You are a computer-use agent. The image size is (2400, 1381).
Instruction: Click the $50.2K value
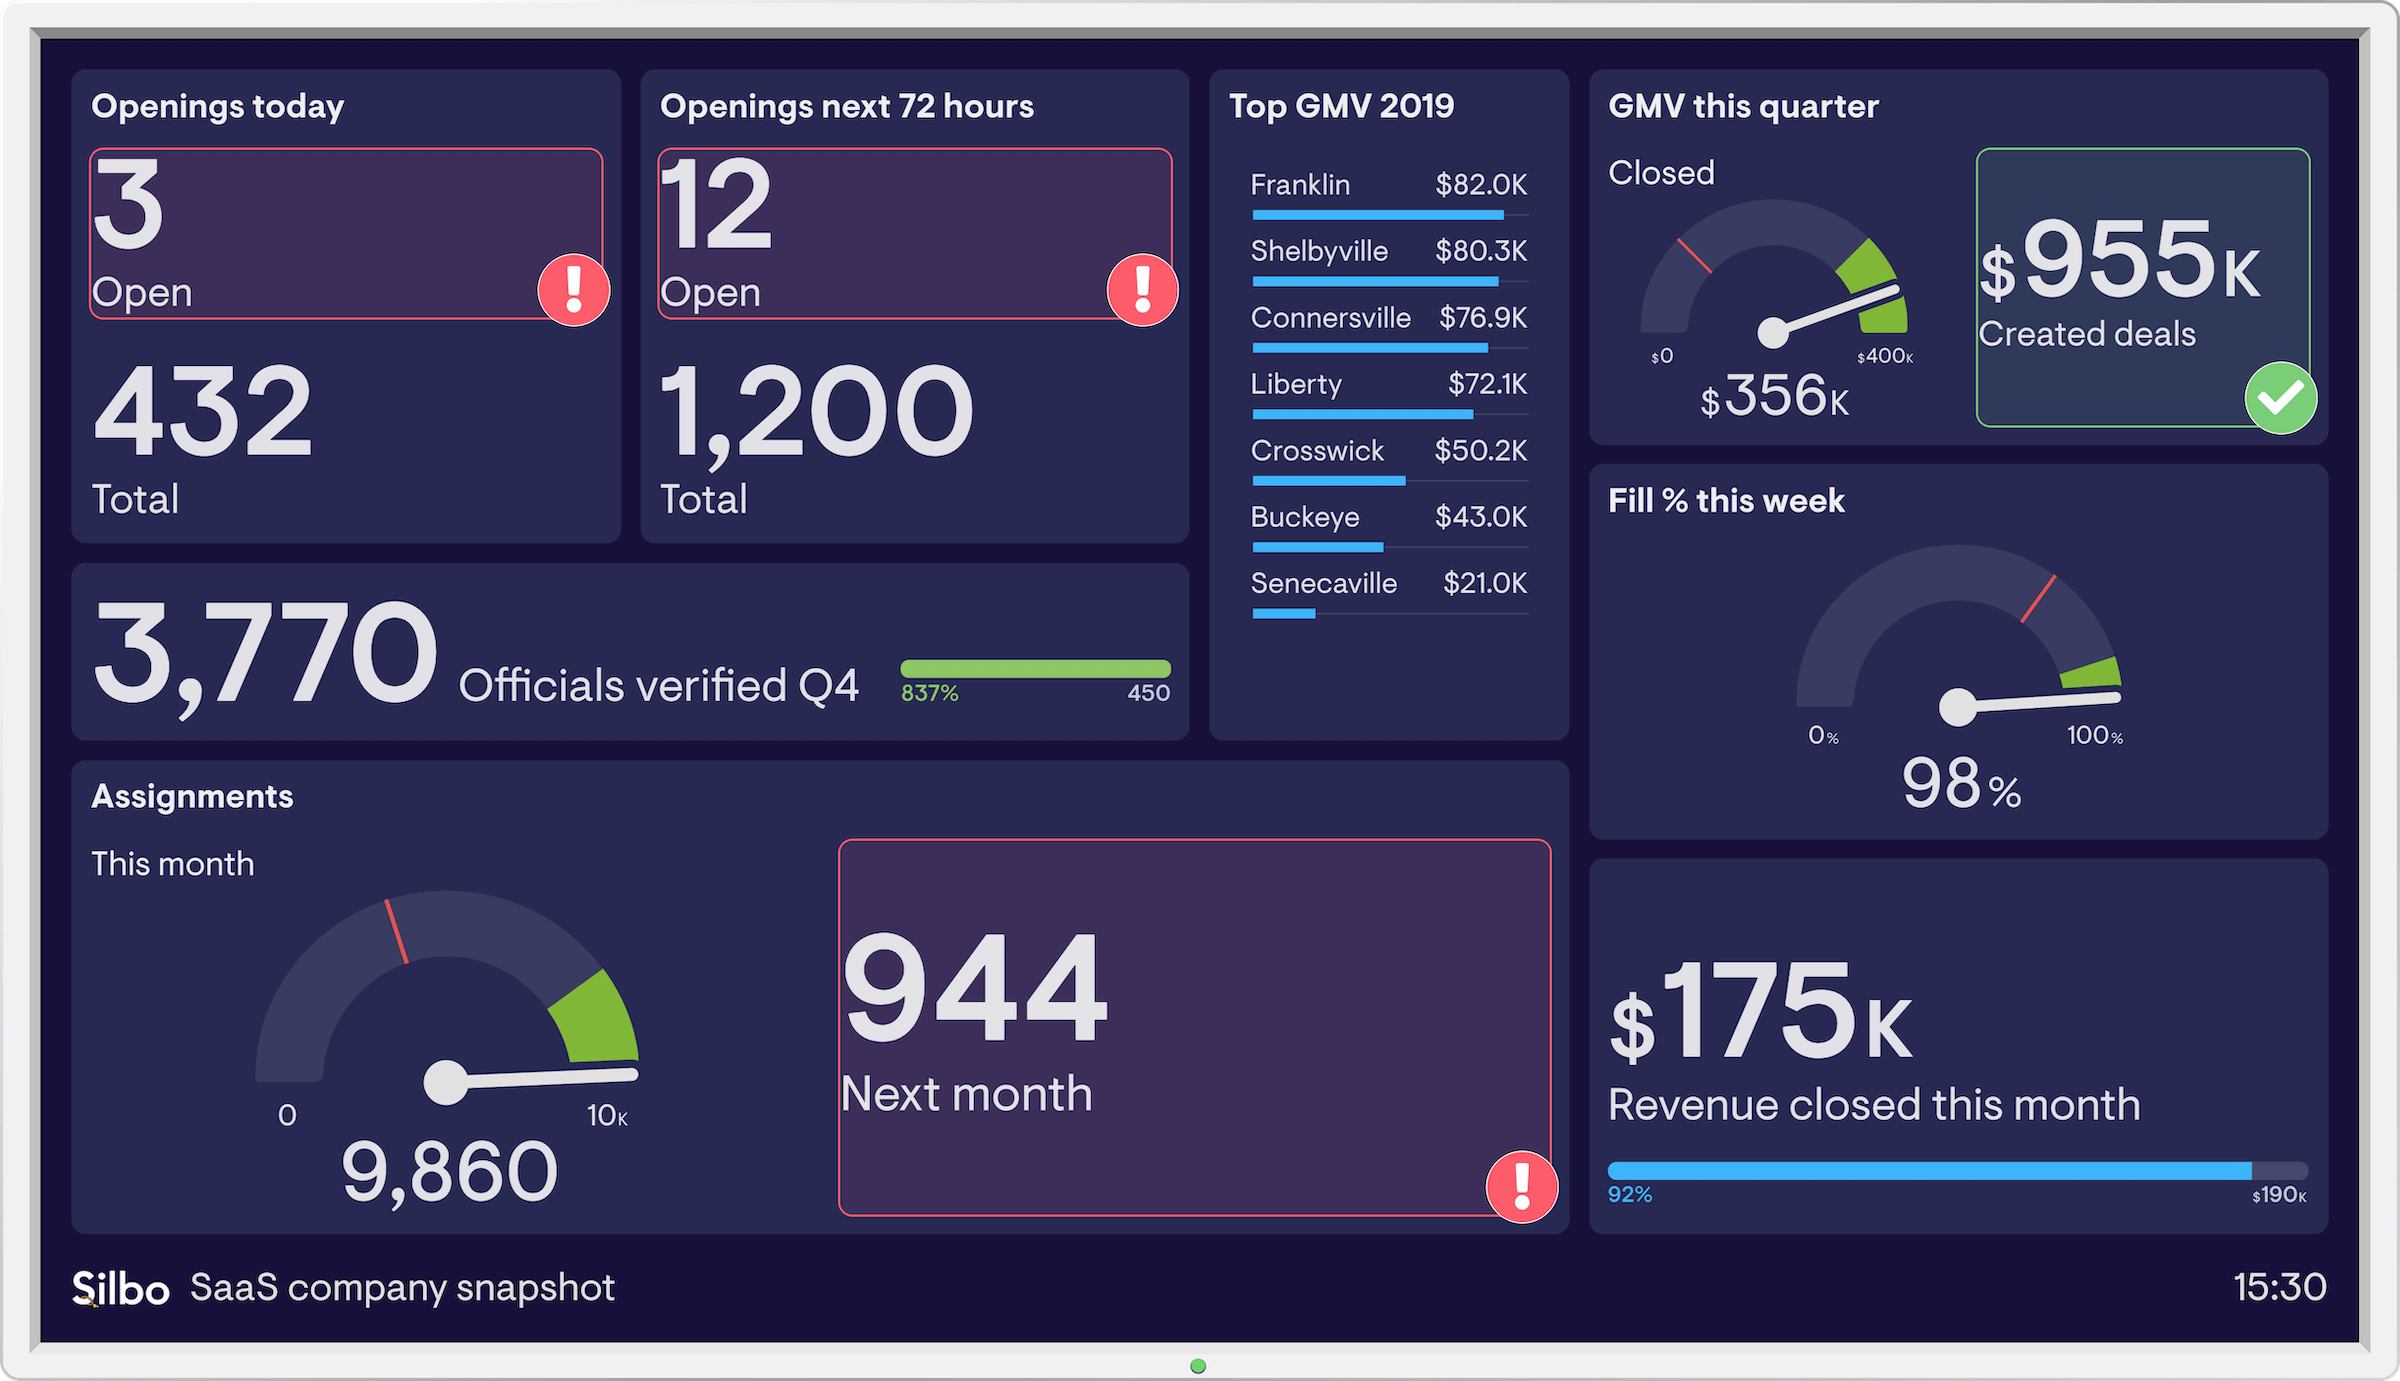(x=1481, y=451)
